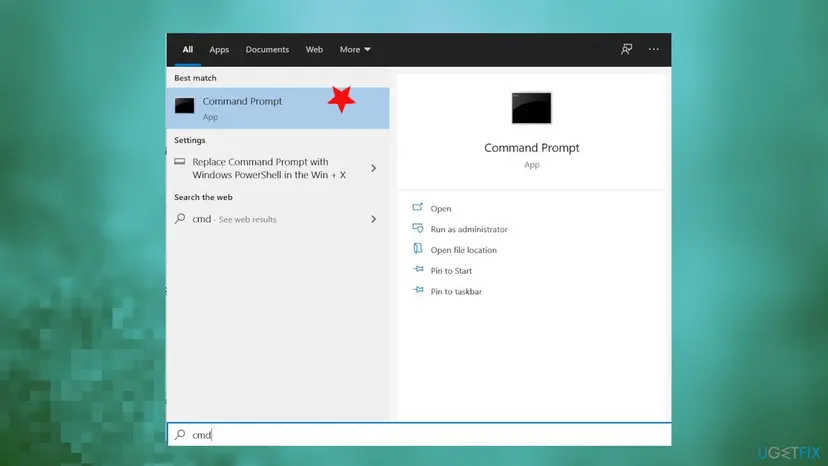Click magnifier icon in the search box
The width and height of the screenshot is (828, 466).
click(180, 434)
